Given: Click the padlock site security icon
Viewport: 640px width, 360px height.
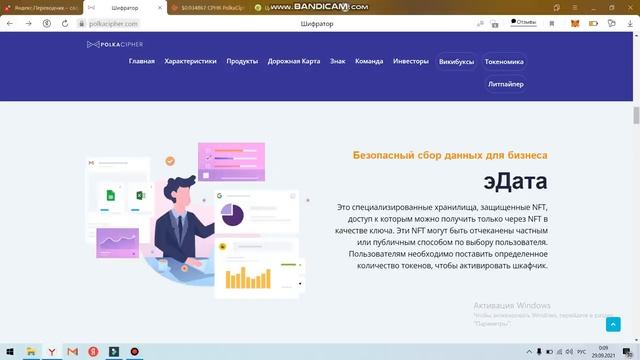Looking at the screenshot, I should [81, 24].
